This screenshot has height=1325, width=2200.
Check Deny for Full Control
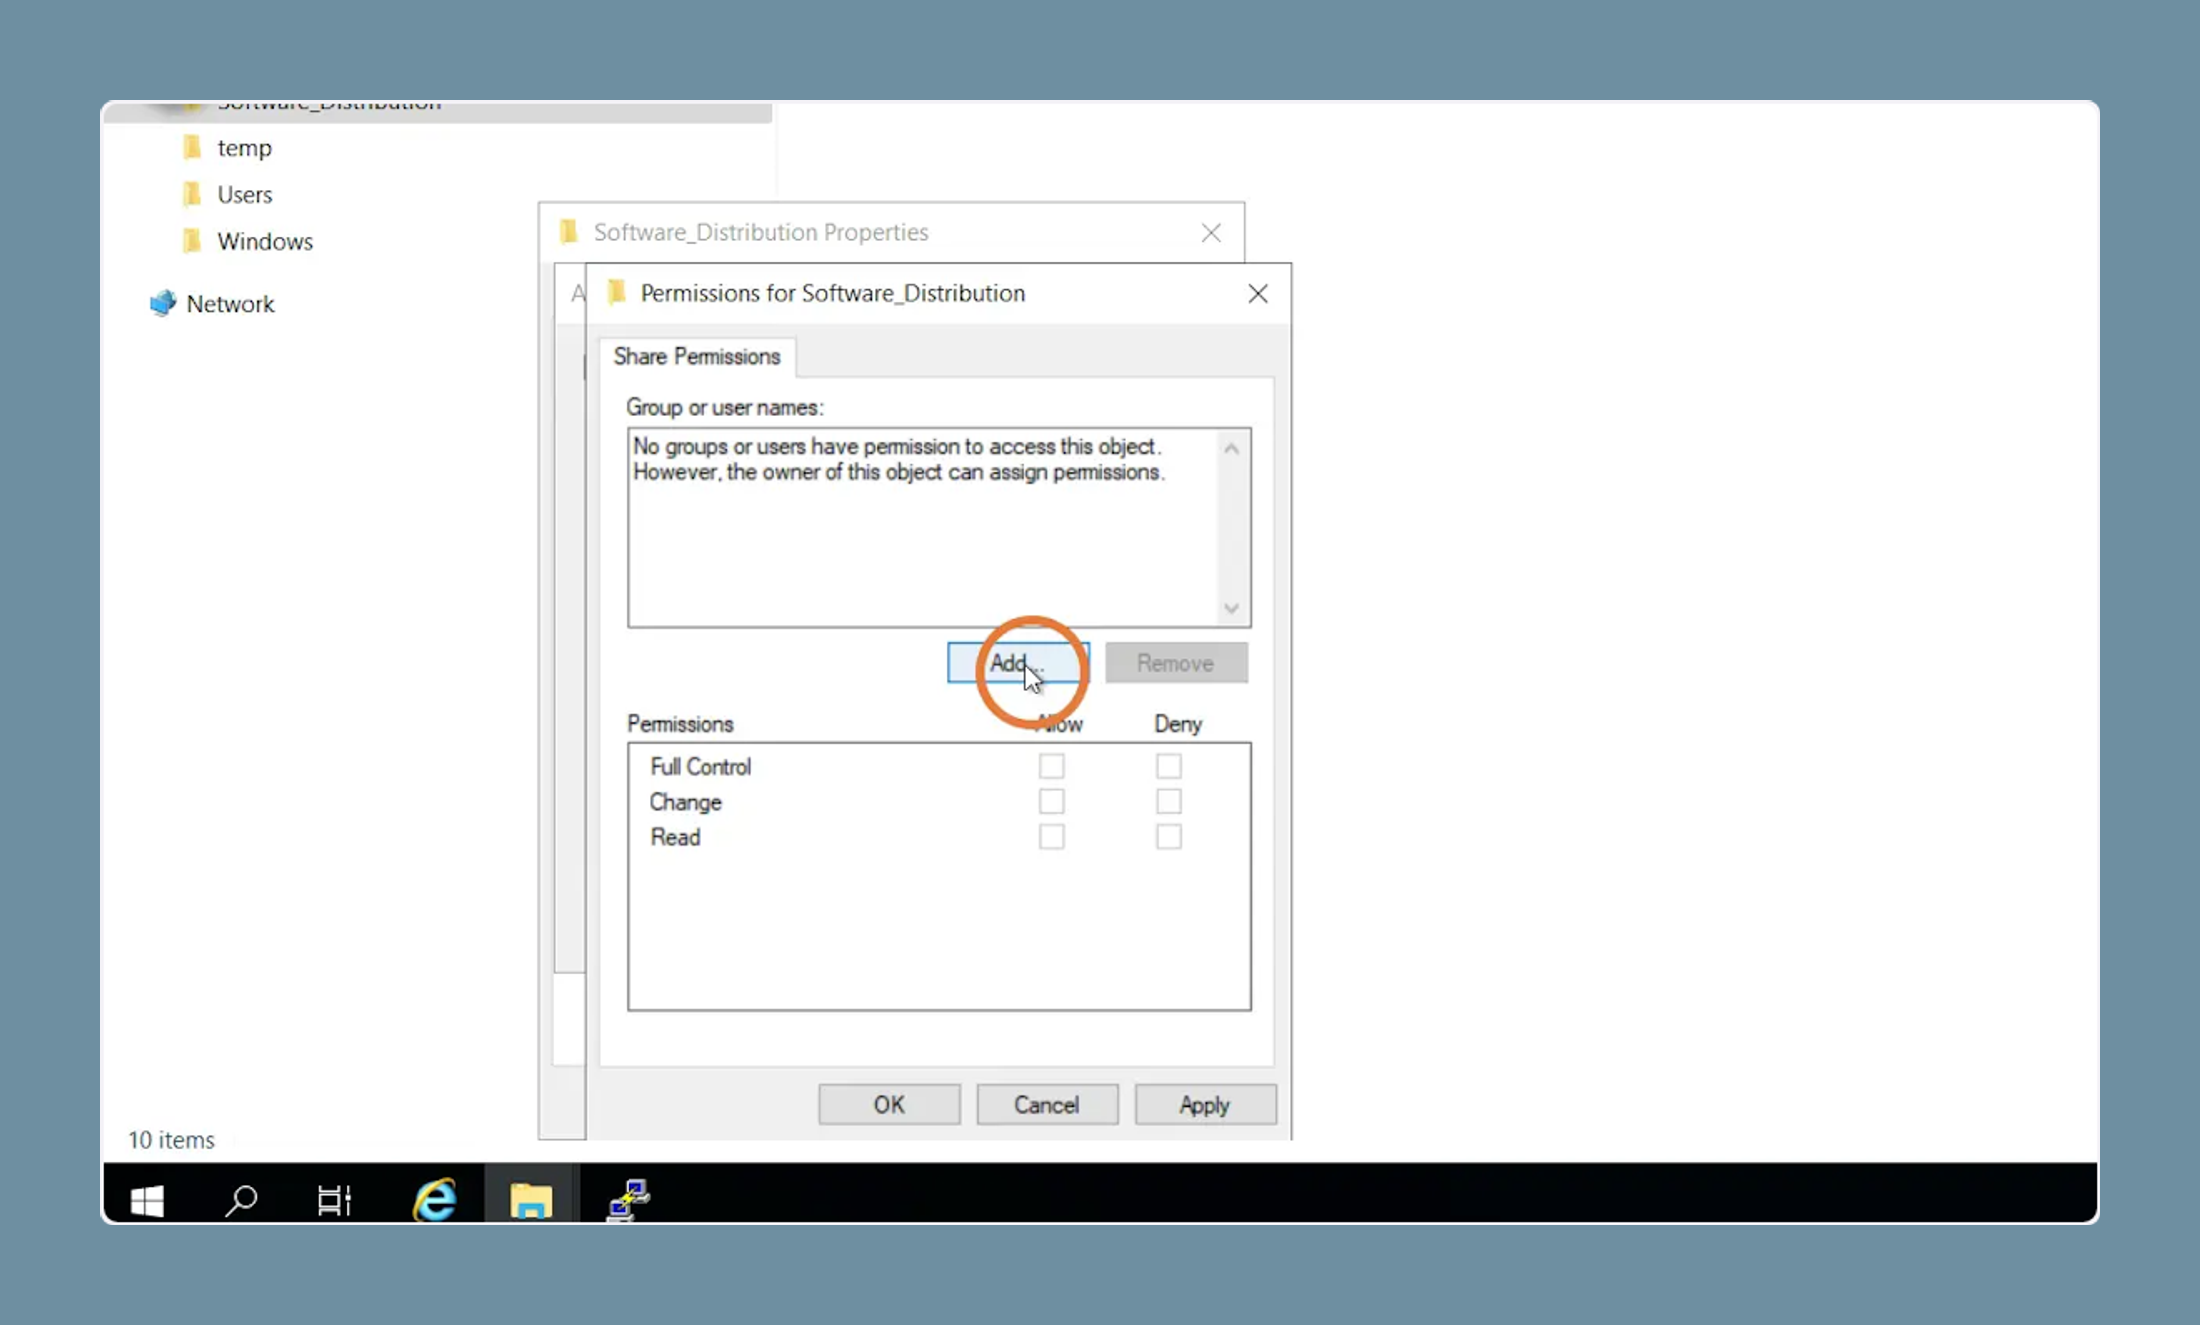[1168, 766]
